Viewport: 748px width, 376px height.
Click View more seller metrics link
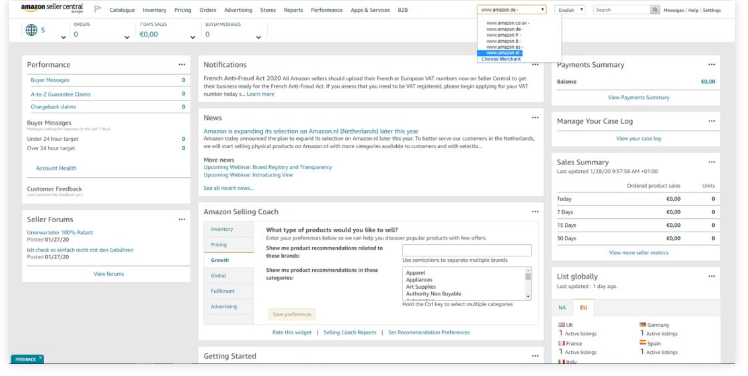638,252
